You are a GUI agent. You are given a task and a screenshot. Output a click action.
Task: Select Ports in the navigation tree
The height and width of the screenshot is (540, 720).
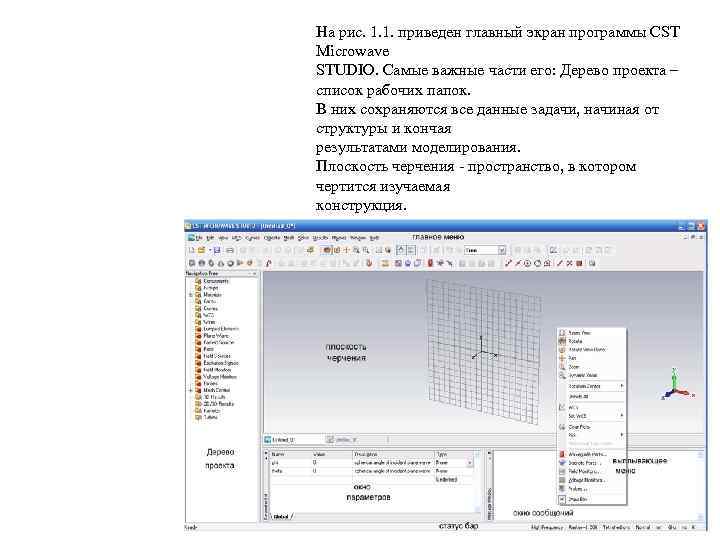(208, 349)
